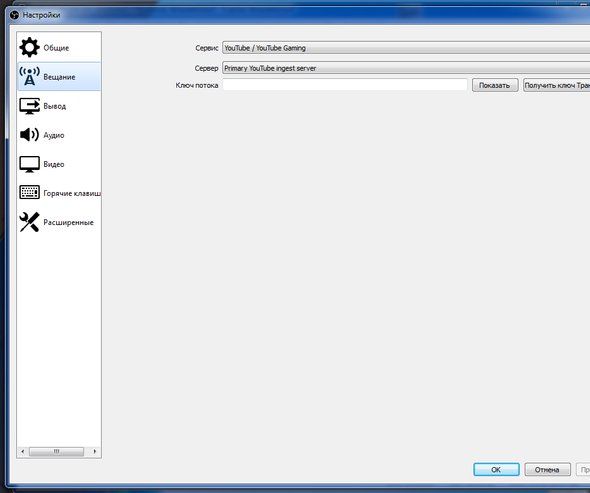Select the broadcast tower Вещание icon
Image resolution: width=590 pixels, height=493 pixels.
[29, 76]
